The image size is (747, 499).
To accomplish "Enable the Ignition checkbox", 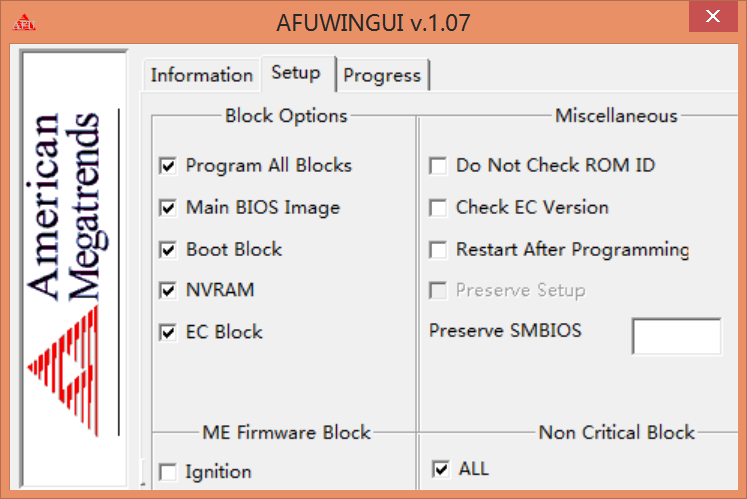I will 168,472.
